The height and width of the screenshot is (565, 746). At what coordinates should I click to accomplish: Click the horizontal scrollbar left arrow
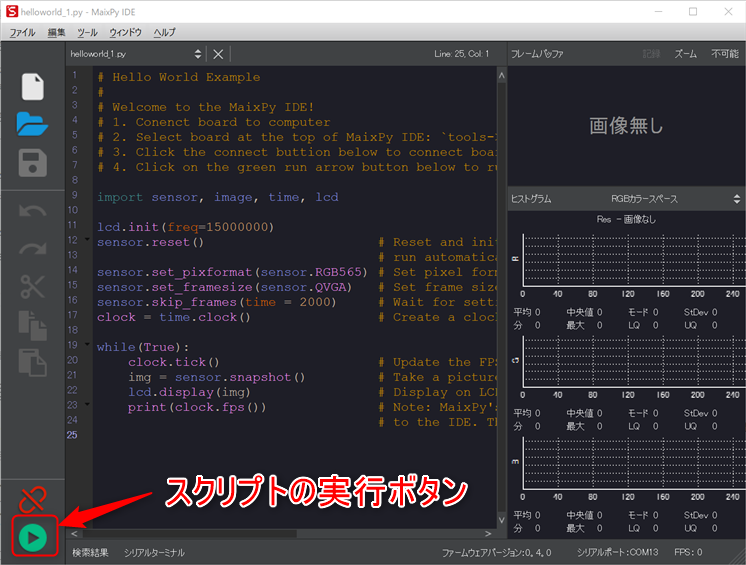click(74, 534)
